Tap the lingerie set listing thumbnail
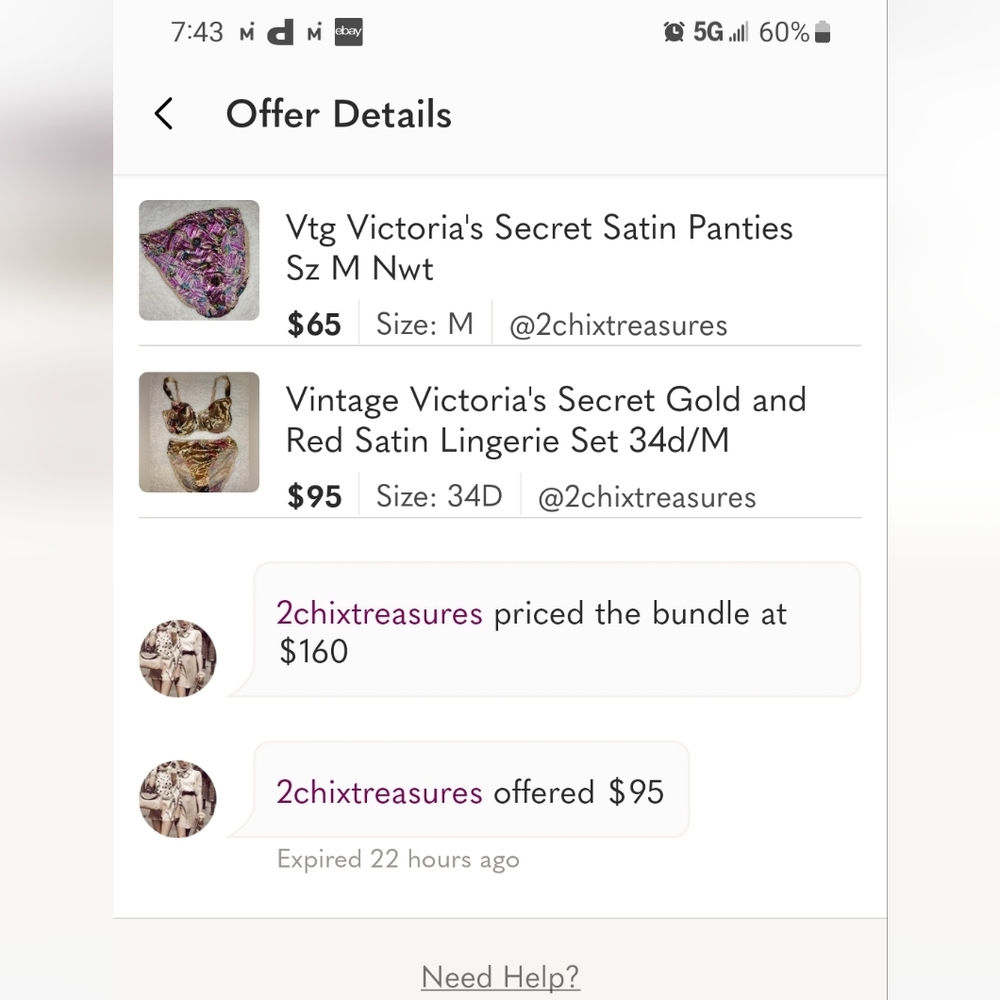This screenshot has height=1000, width=1000. click(x=199, y=432)
